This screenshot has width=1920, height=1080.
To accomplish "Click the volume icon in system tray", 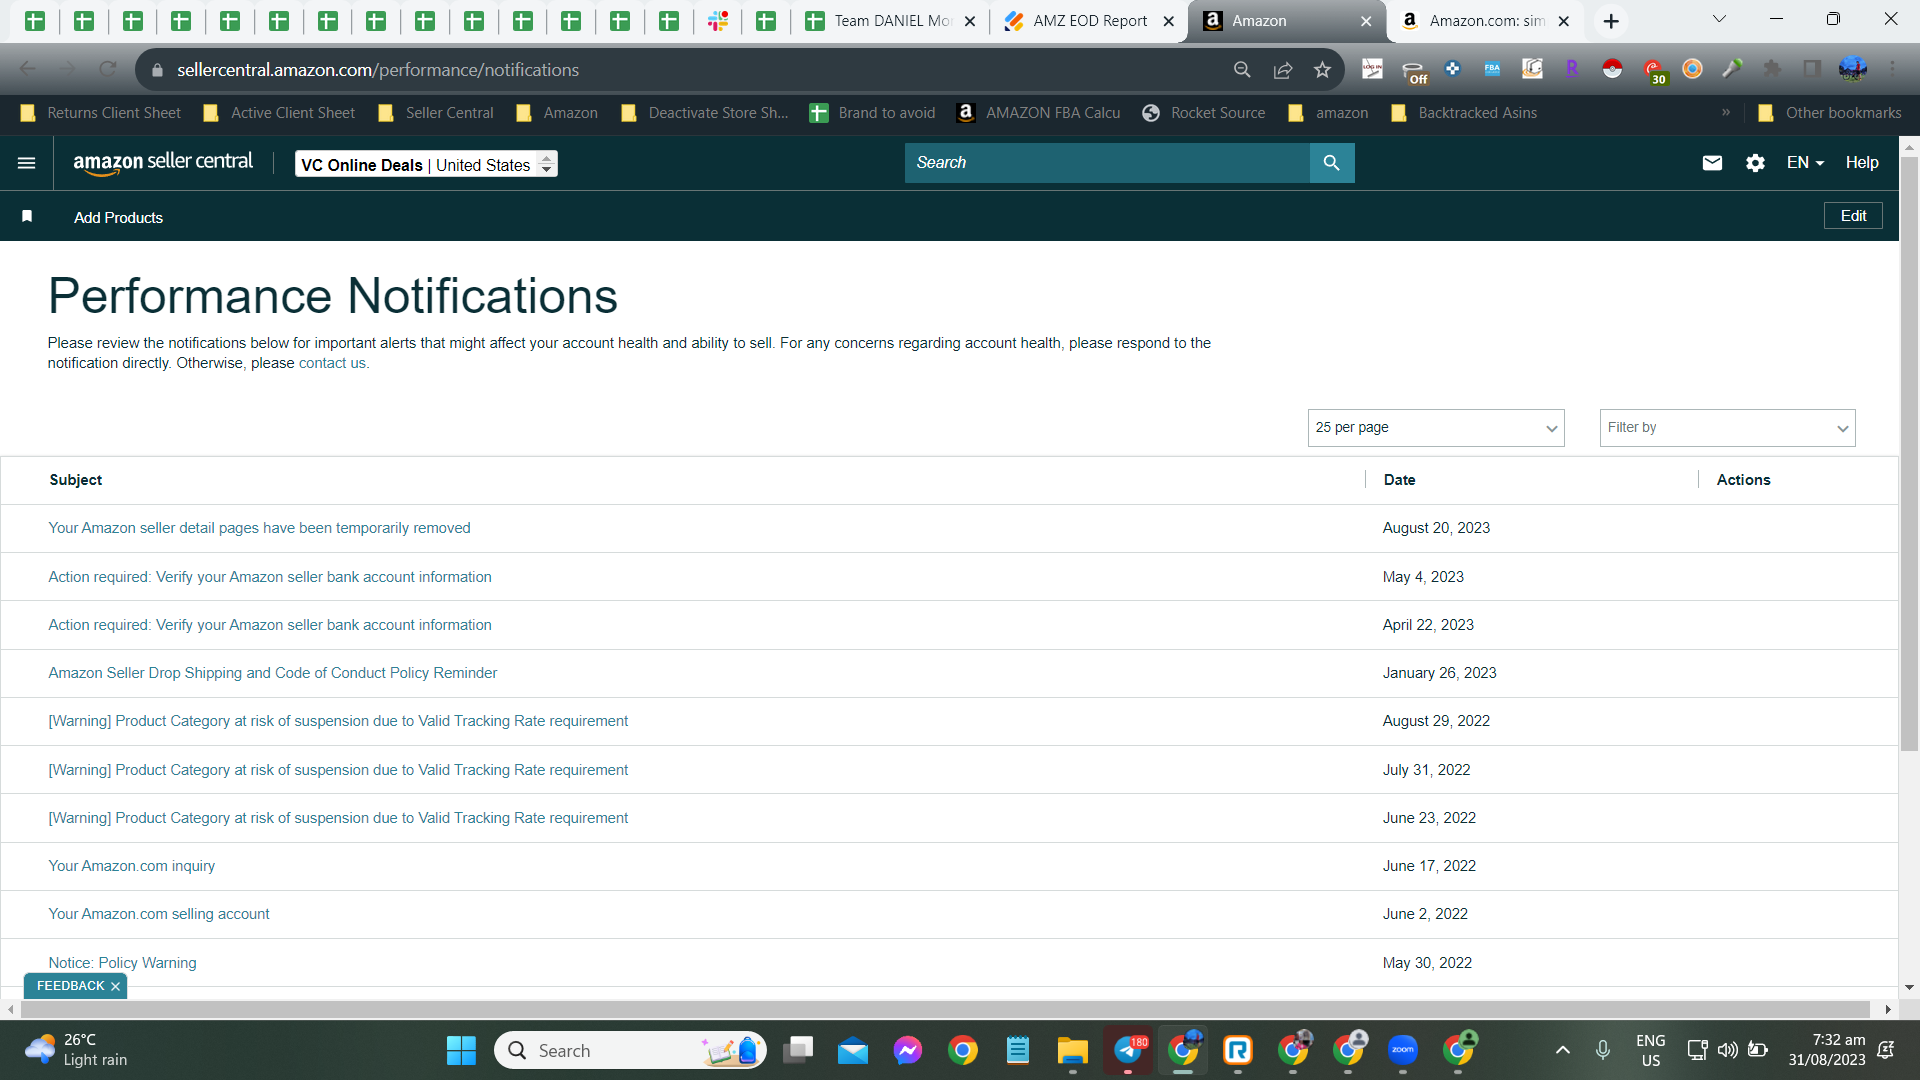I will click(1727, 1050).
